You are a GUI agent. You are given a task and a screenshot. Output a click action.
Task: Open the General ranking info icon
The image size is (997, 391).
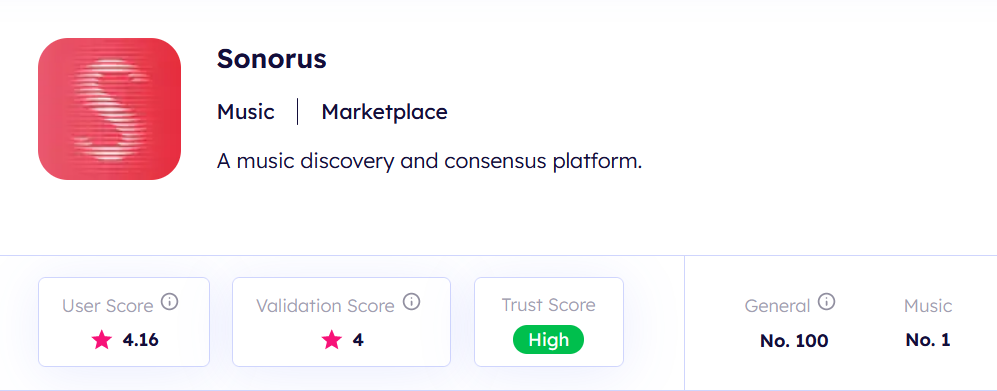(826, 301)
